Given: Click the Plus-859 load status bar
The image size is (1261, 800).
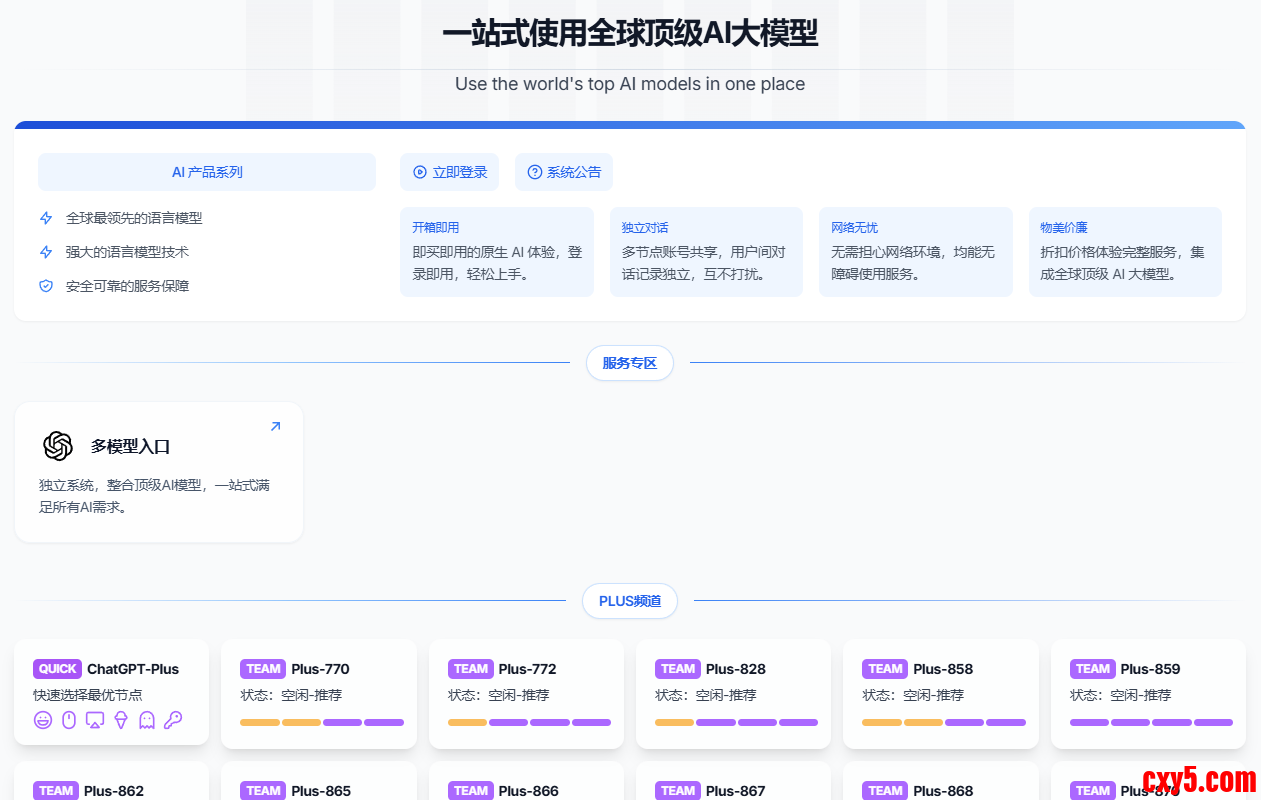Looking at the screenshot, I should 1150,722.
